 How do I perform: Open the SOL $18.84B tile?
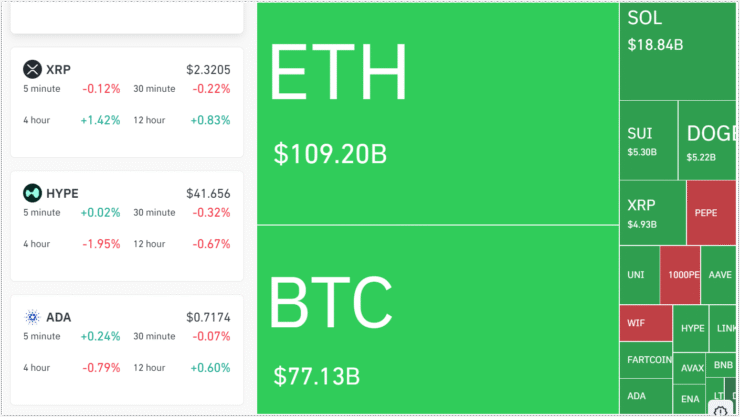point(678,51)
